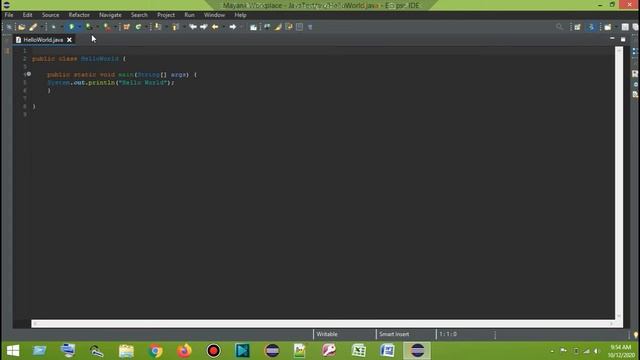Click the white right-pointing double arrow icon
640x360 pixels.
point(203,27)
